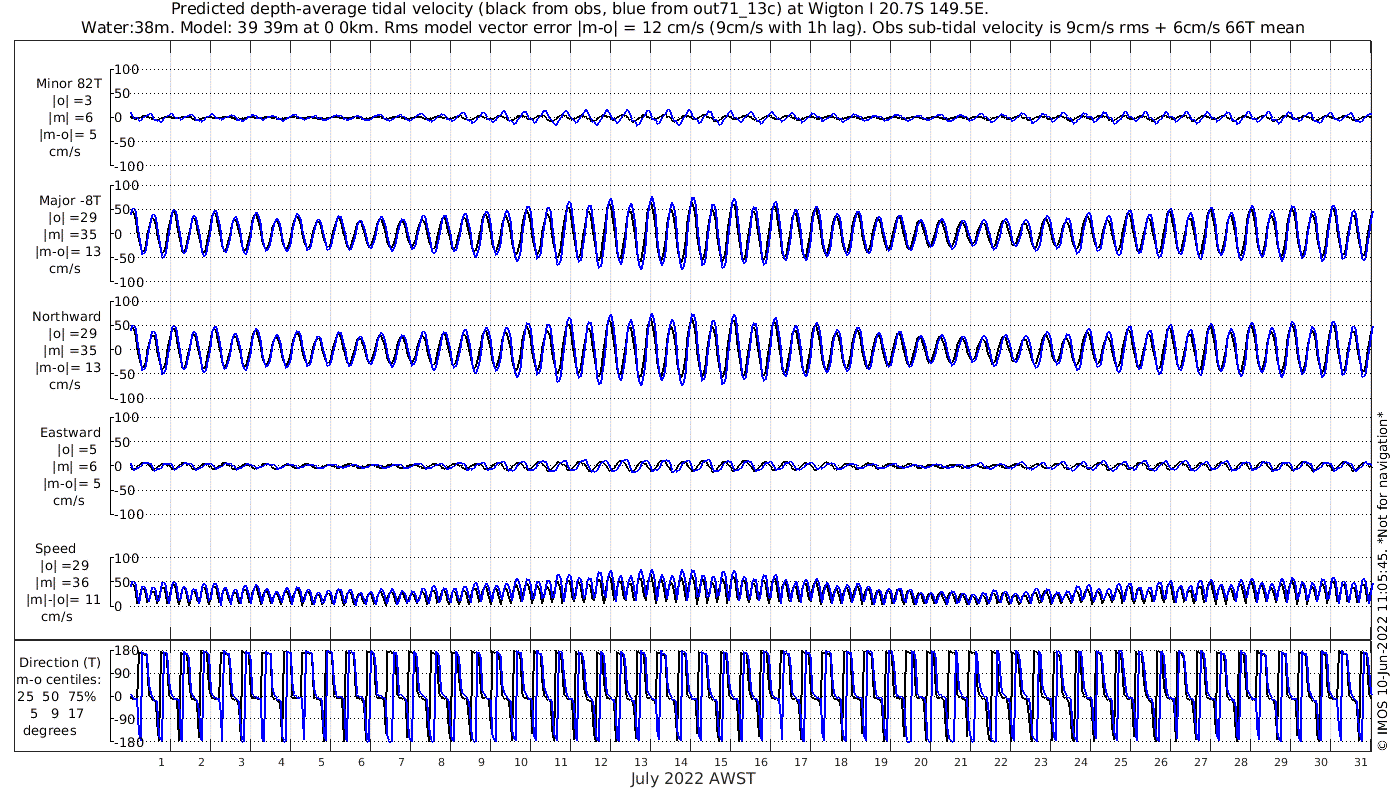Click the '25 50 75%' centile row

[x=57, y=696]
